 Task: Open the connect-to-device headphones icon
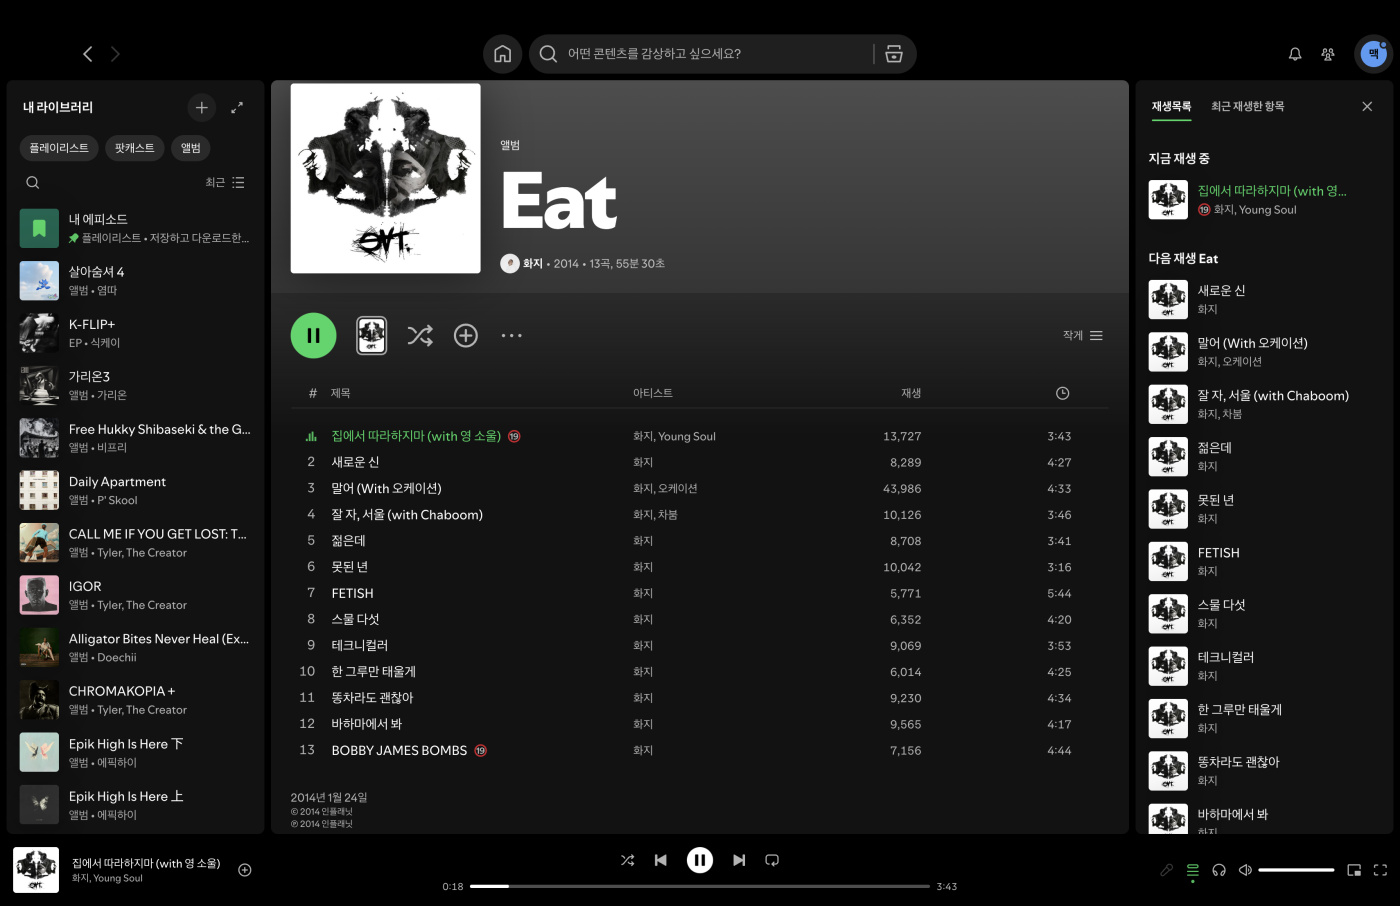[x=1219, y=870]
